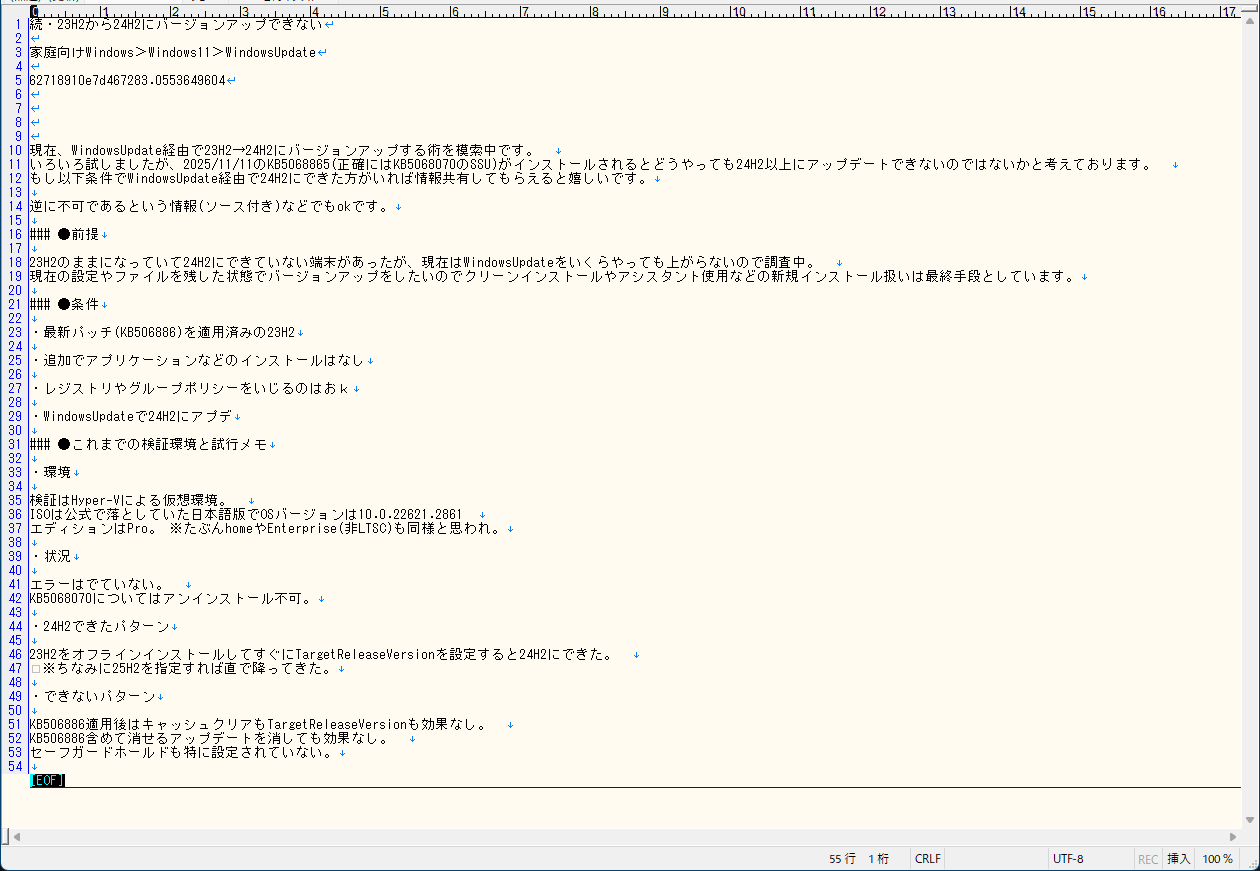Click the [EOF] end-of-file marker

[46, 780]
